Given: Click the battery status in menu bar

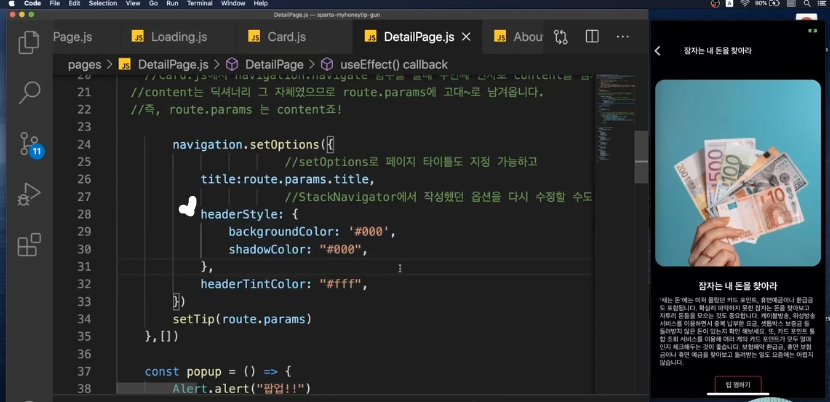Looking at the screenshot, I should click(767, 3).
